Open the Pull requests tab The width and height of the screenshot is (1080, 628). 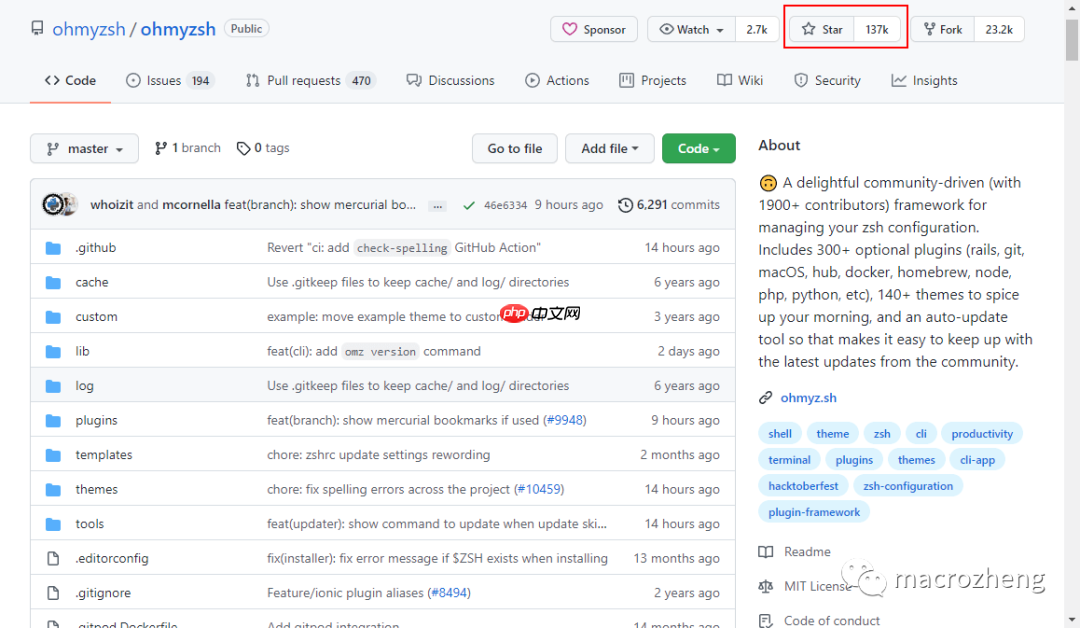[309, 81]
